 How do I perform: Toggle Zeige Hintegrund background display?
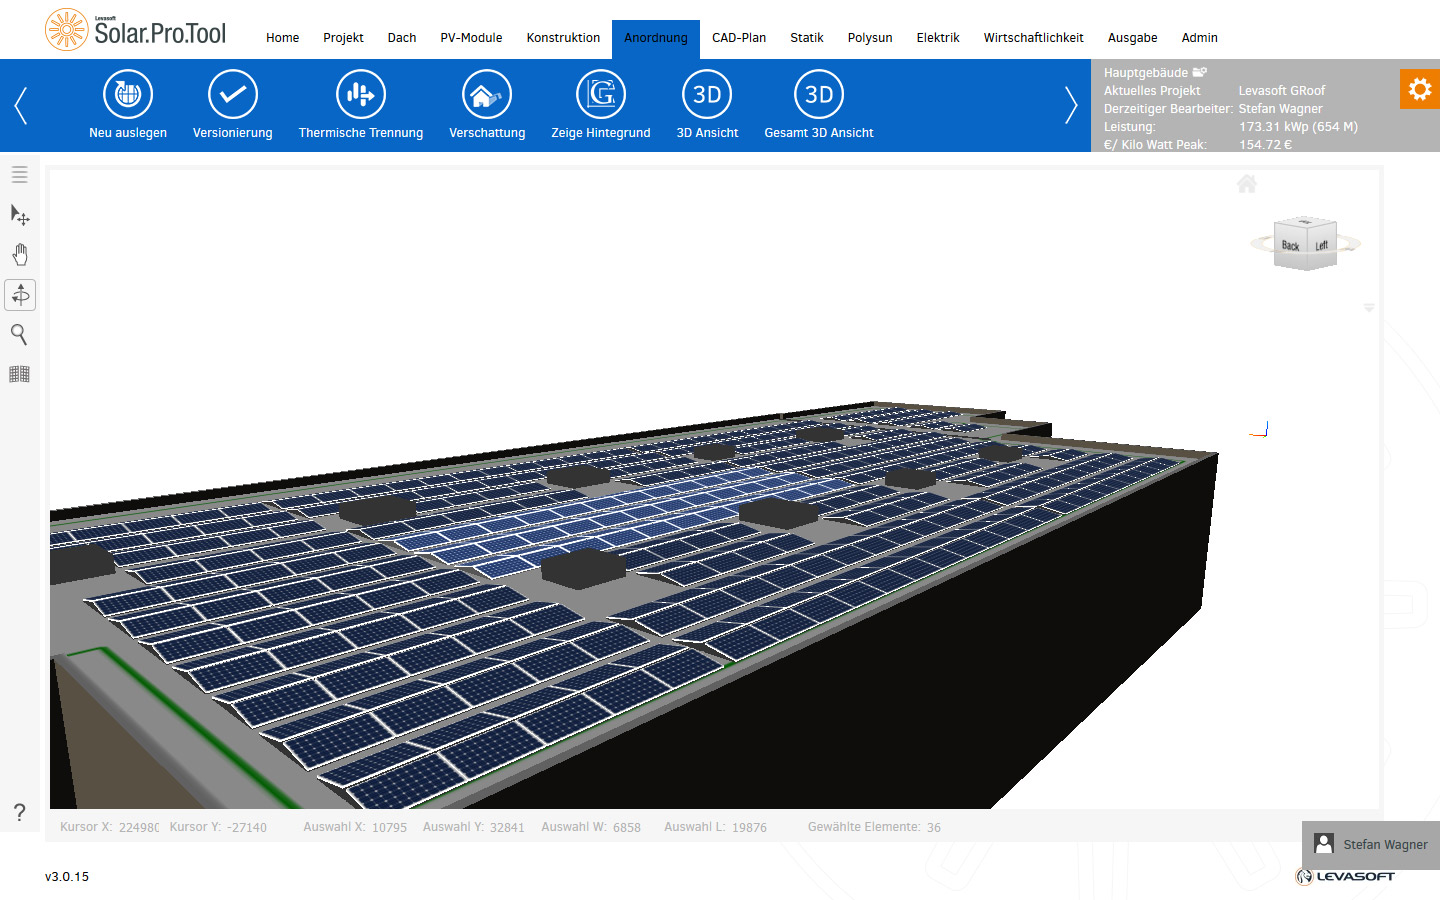point(601,94)
